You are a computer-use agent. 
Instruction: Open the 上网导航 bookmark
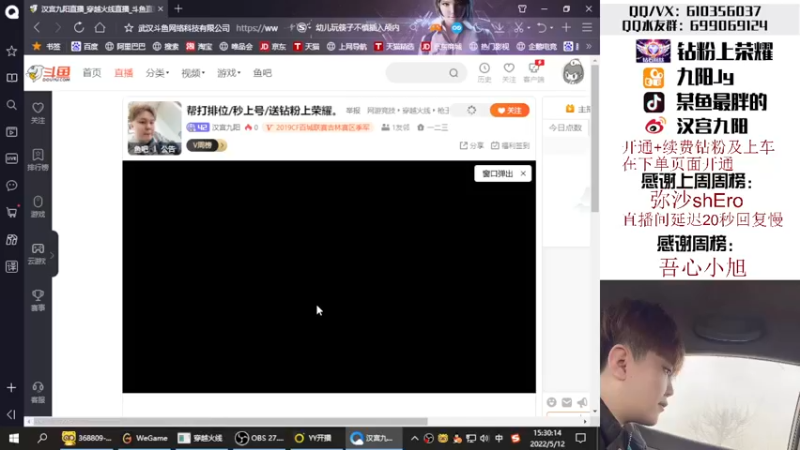pyautogui.click(x=347, y=46)
